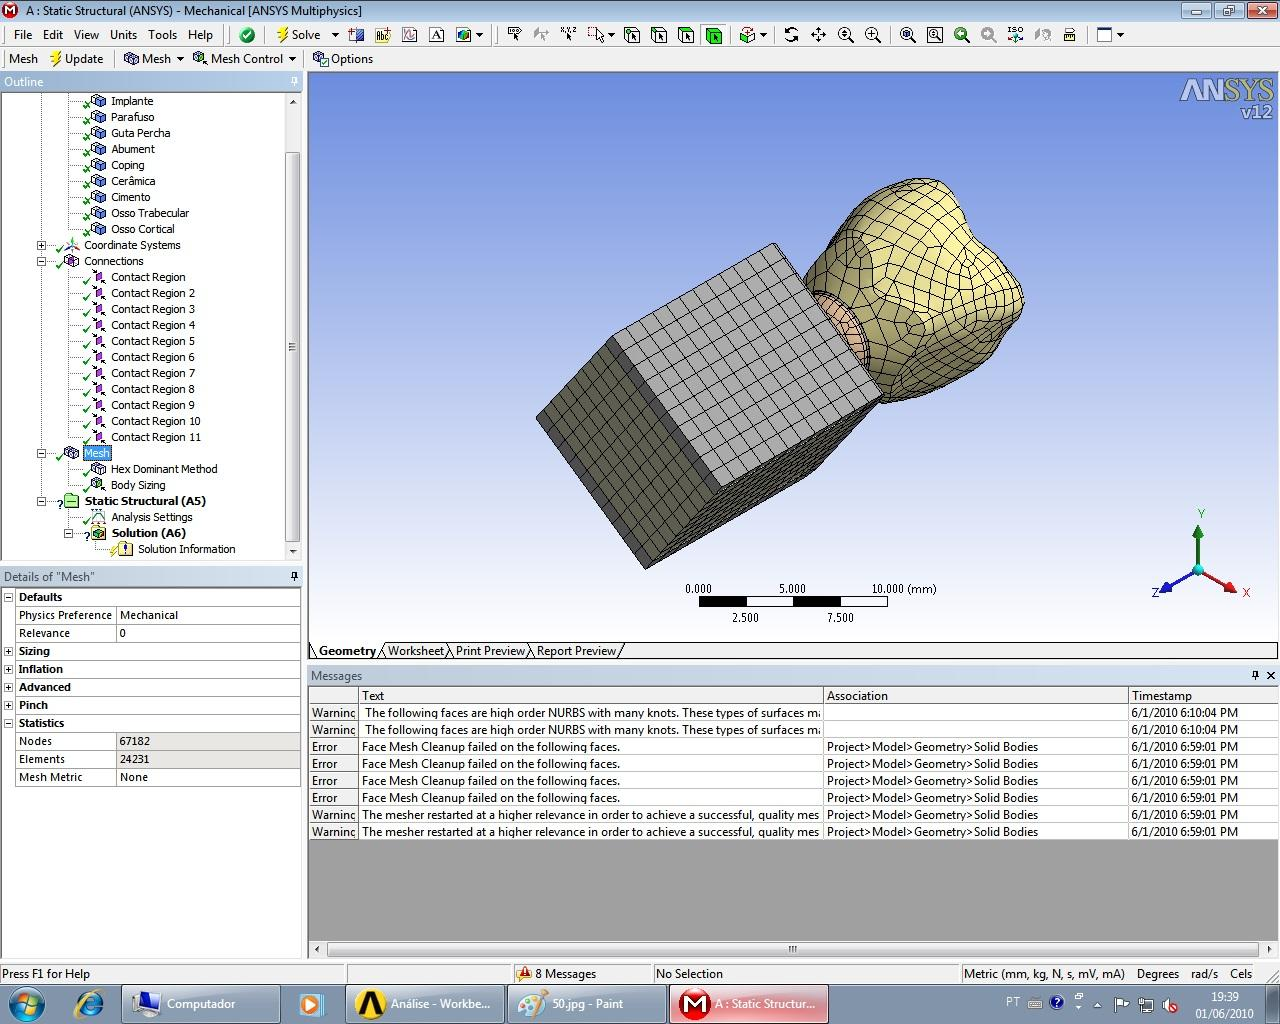Click the Mesh context label in toolbar
1280x1024 pixels.
(x=23, y=59)
